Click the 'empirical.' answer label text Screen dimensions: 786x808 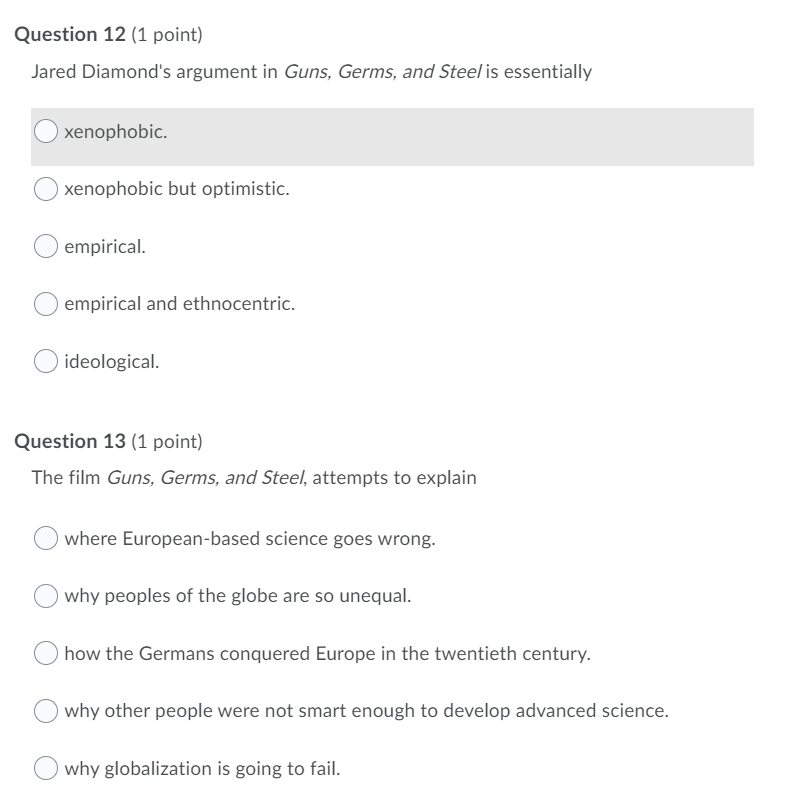105,247
